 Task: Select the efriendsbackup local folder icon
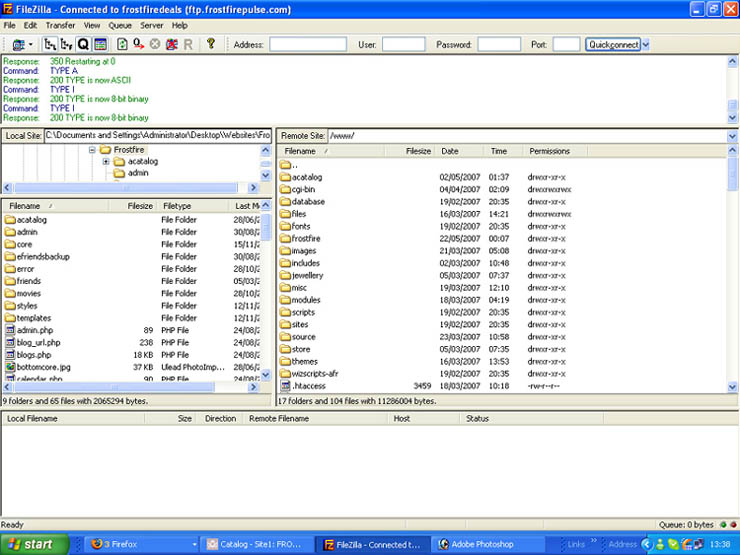[x=10, y=256]
